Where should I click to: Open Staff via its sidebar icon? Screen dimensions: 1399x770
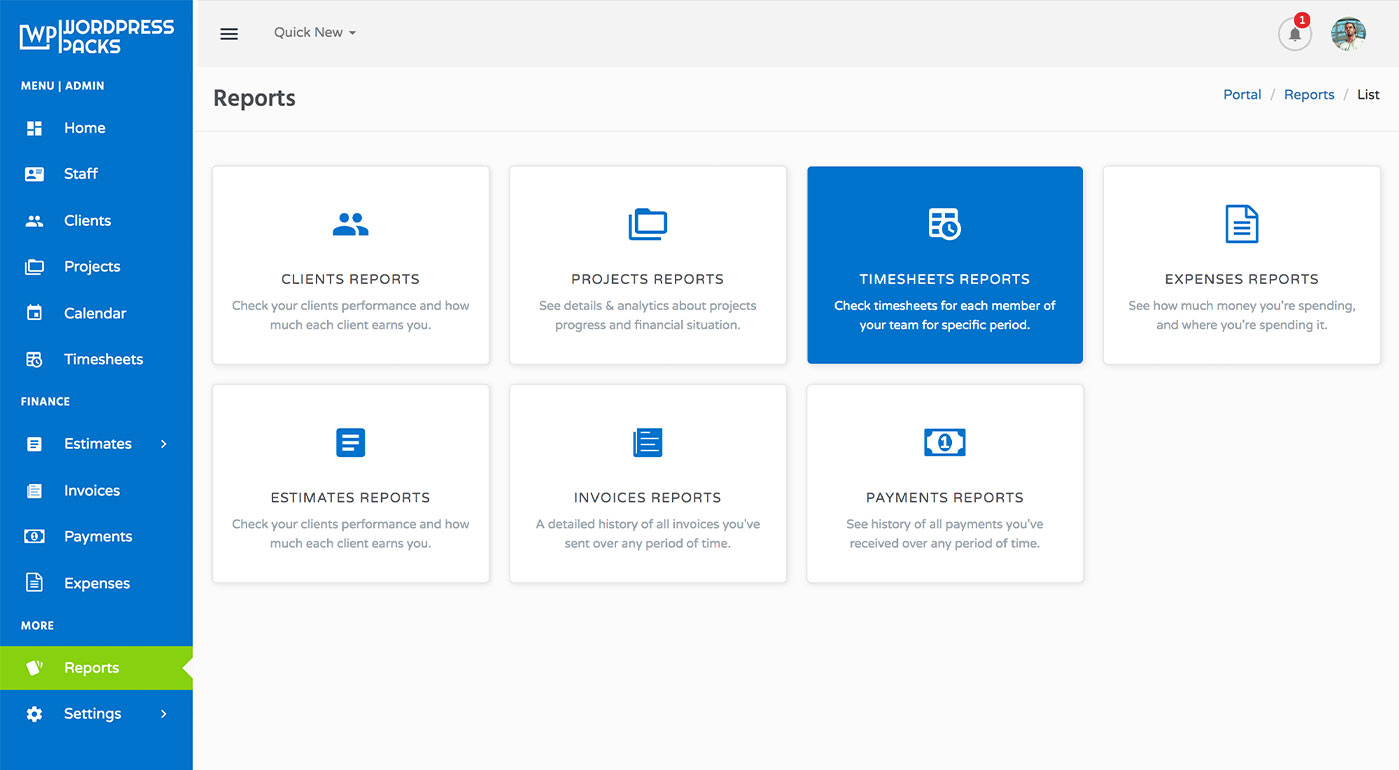[x=36, y=173]
